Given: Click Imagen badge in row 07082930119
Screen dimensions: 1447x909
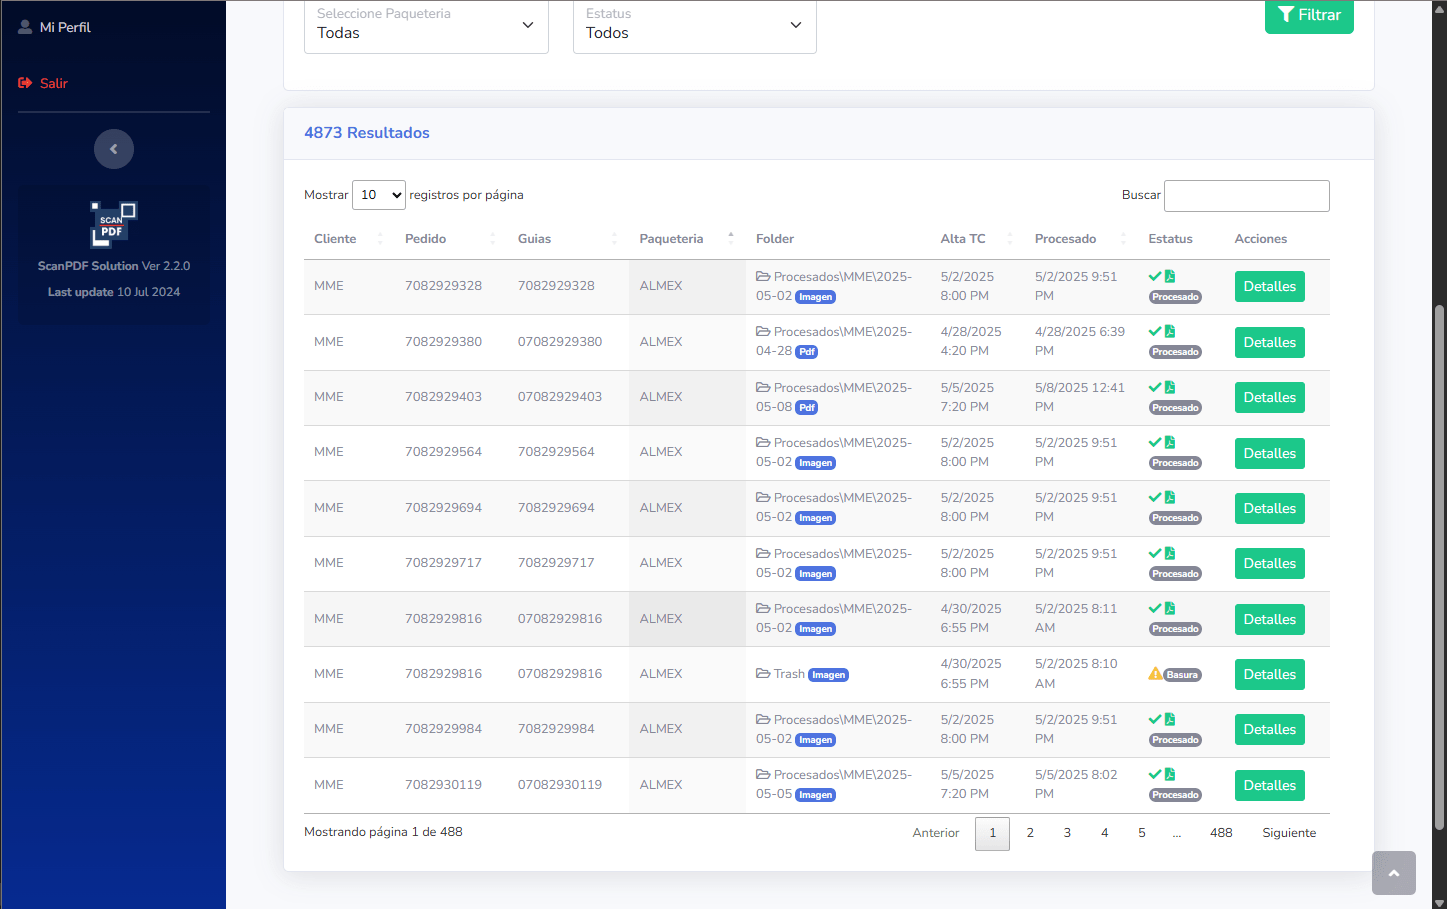Looking at the screenshot, I should point(815,795).
